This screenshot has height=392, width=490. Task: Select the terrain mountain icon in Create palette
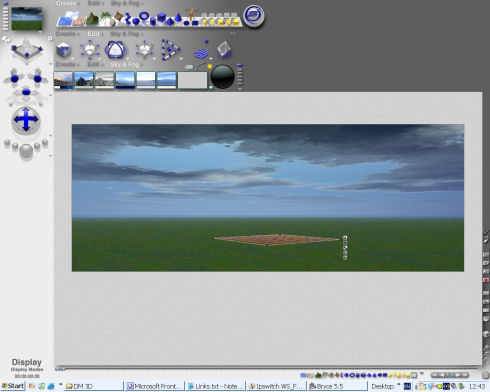coord(92,19)
